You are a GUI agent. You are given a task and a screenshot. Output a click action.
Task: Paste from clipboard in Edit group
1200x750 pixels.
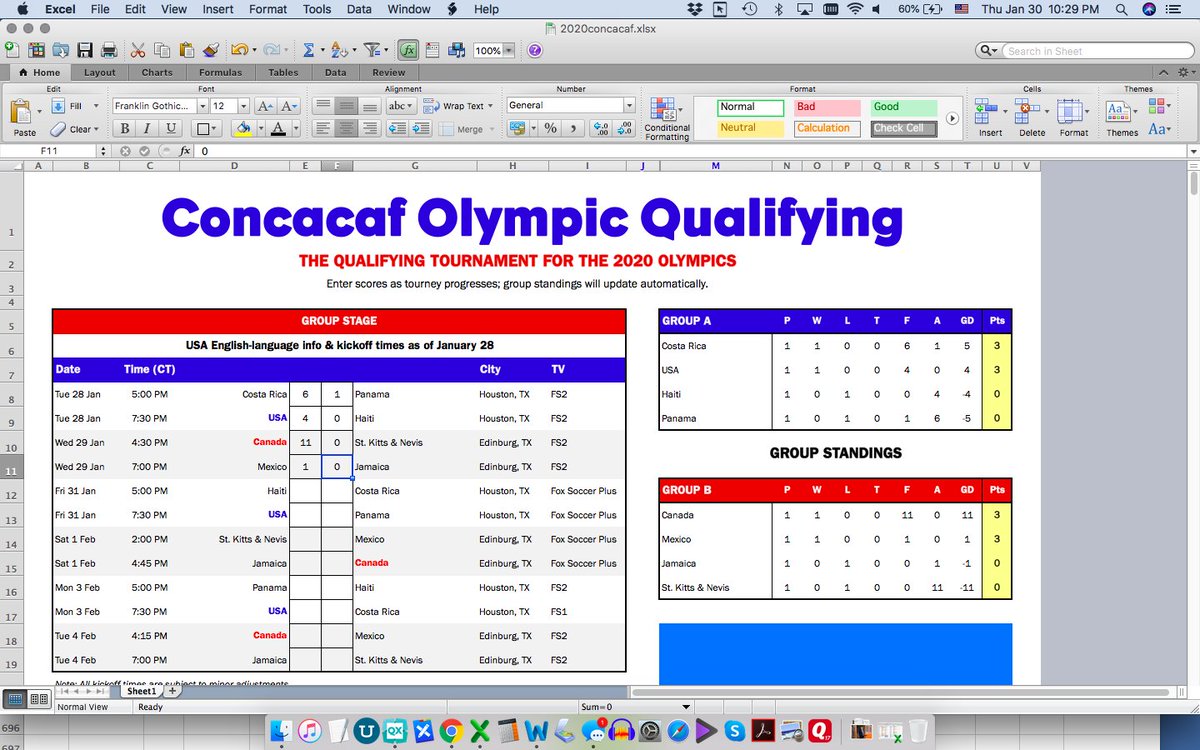(x=25, y=119)
